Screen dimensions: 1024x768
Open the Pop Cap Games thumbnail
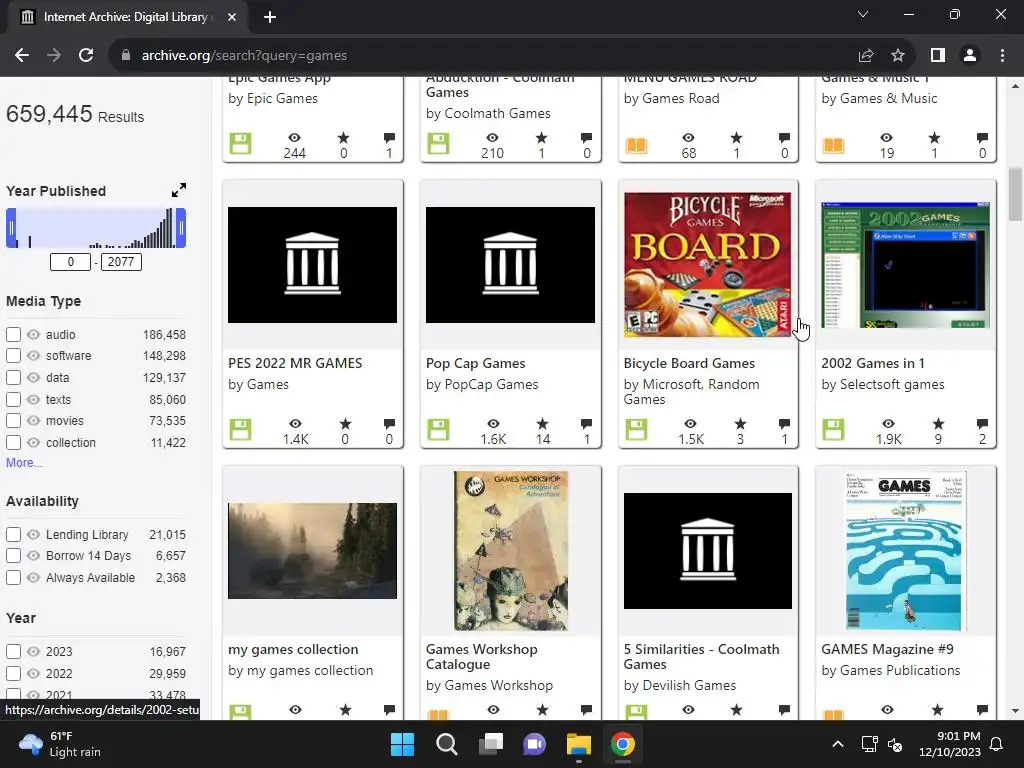(510, 264)
